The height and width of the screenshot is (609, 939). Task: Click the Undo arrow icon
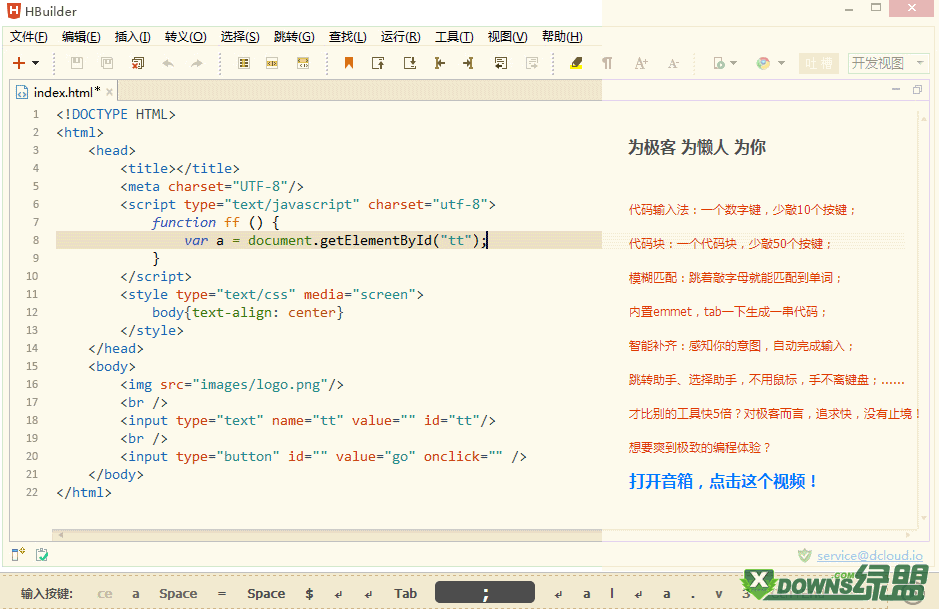pos(168,63)
